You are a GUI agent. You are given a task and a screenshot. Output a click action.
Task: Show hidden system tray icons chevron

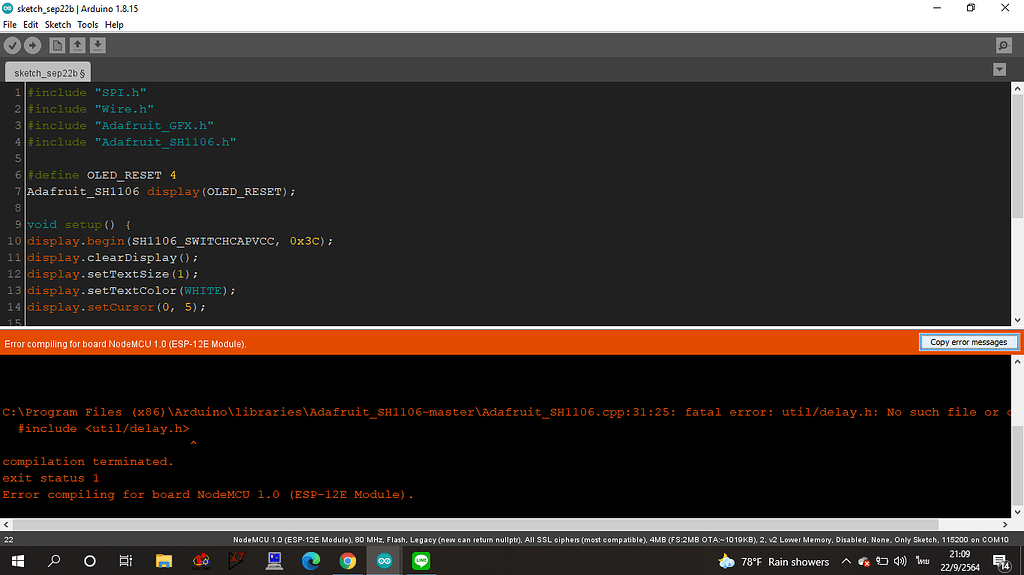coord(846,561)
